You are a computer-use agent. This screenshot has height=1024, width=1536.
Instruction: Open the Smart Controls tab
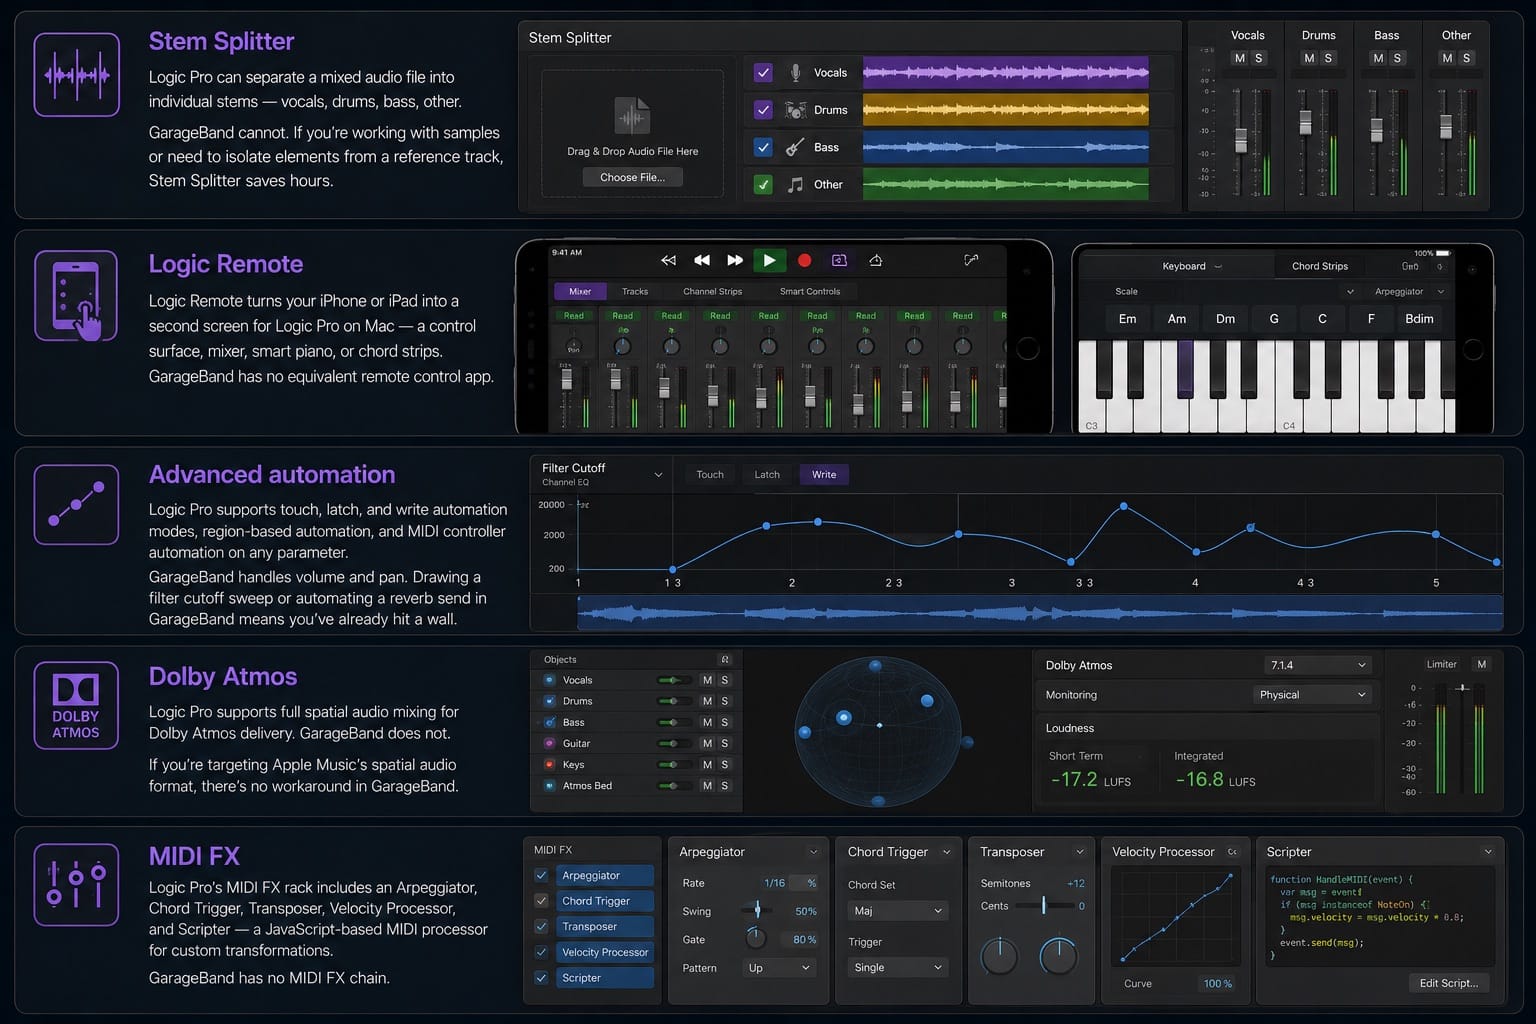(810, 292)
